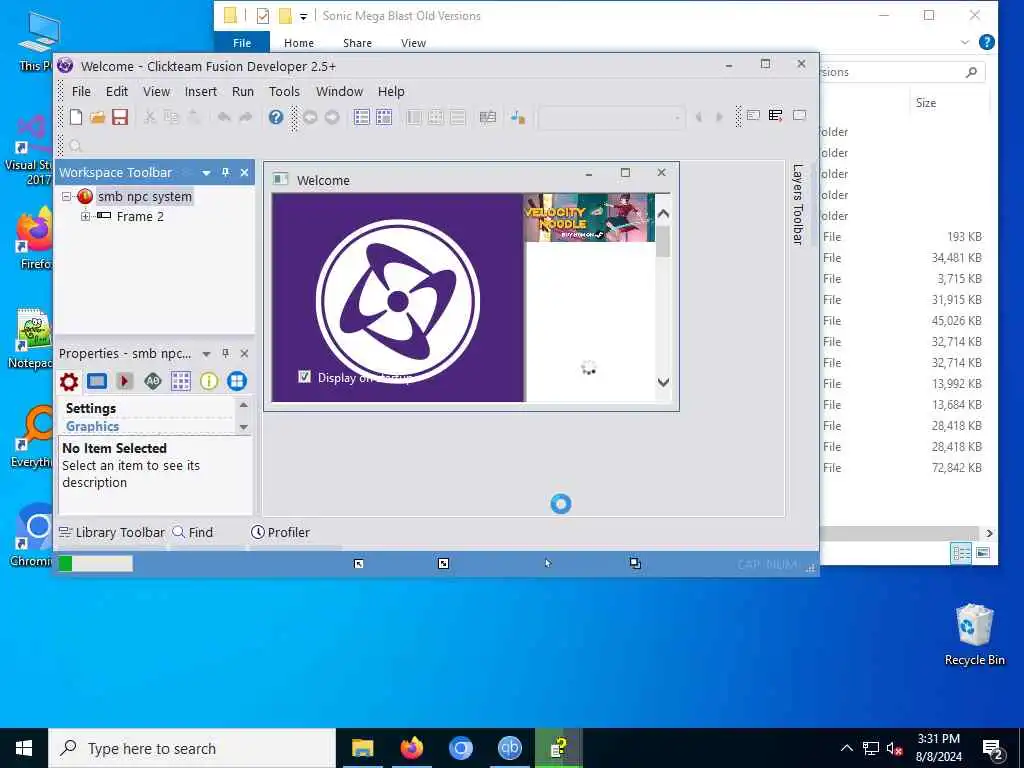Expand the File Explorer ribbon chevron
The image size is (1024, 768).
[x=965, y=42]
